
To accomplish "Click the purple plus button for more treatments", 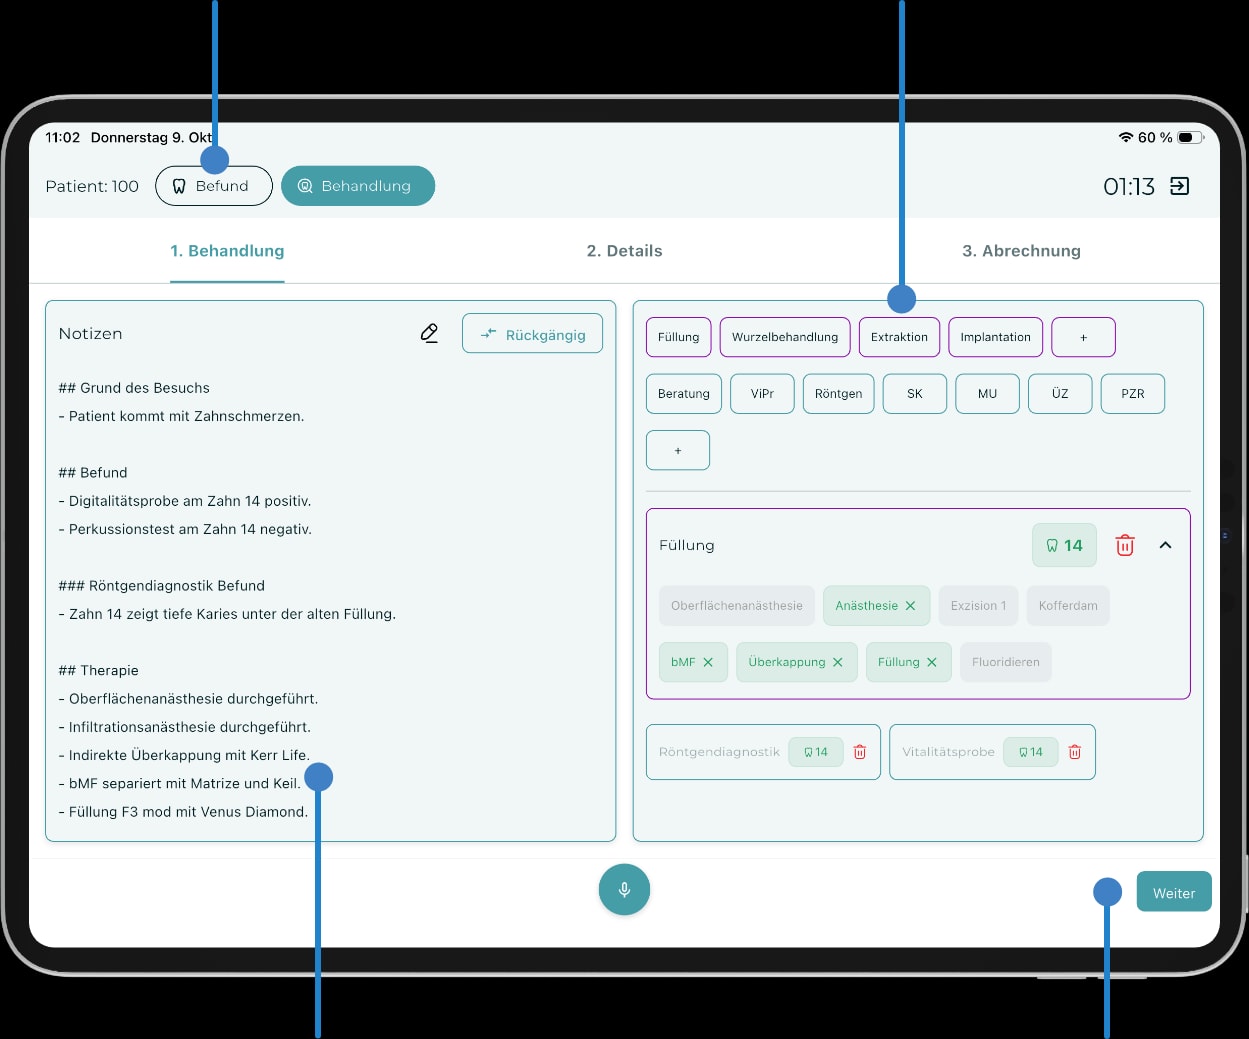I will coord(1083,337).
